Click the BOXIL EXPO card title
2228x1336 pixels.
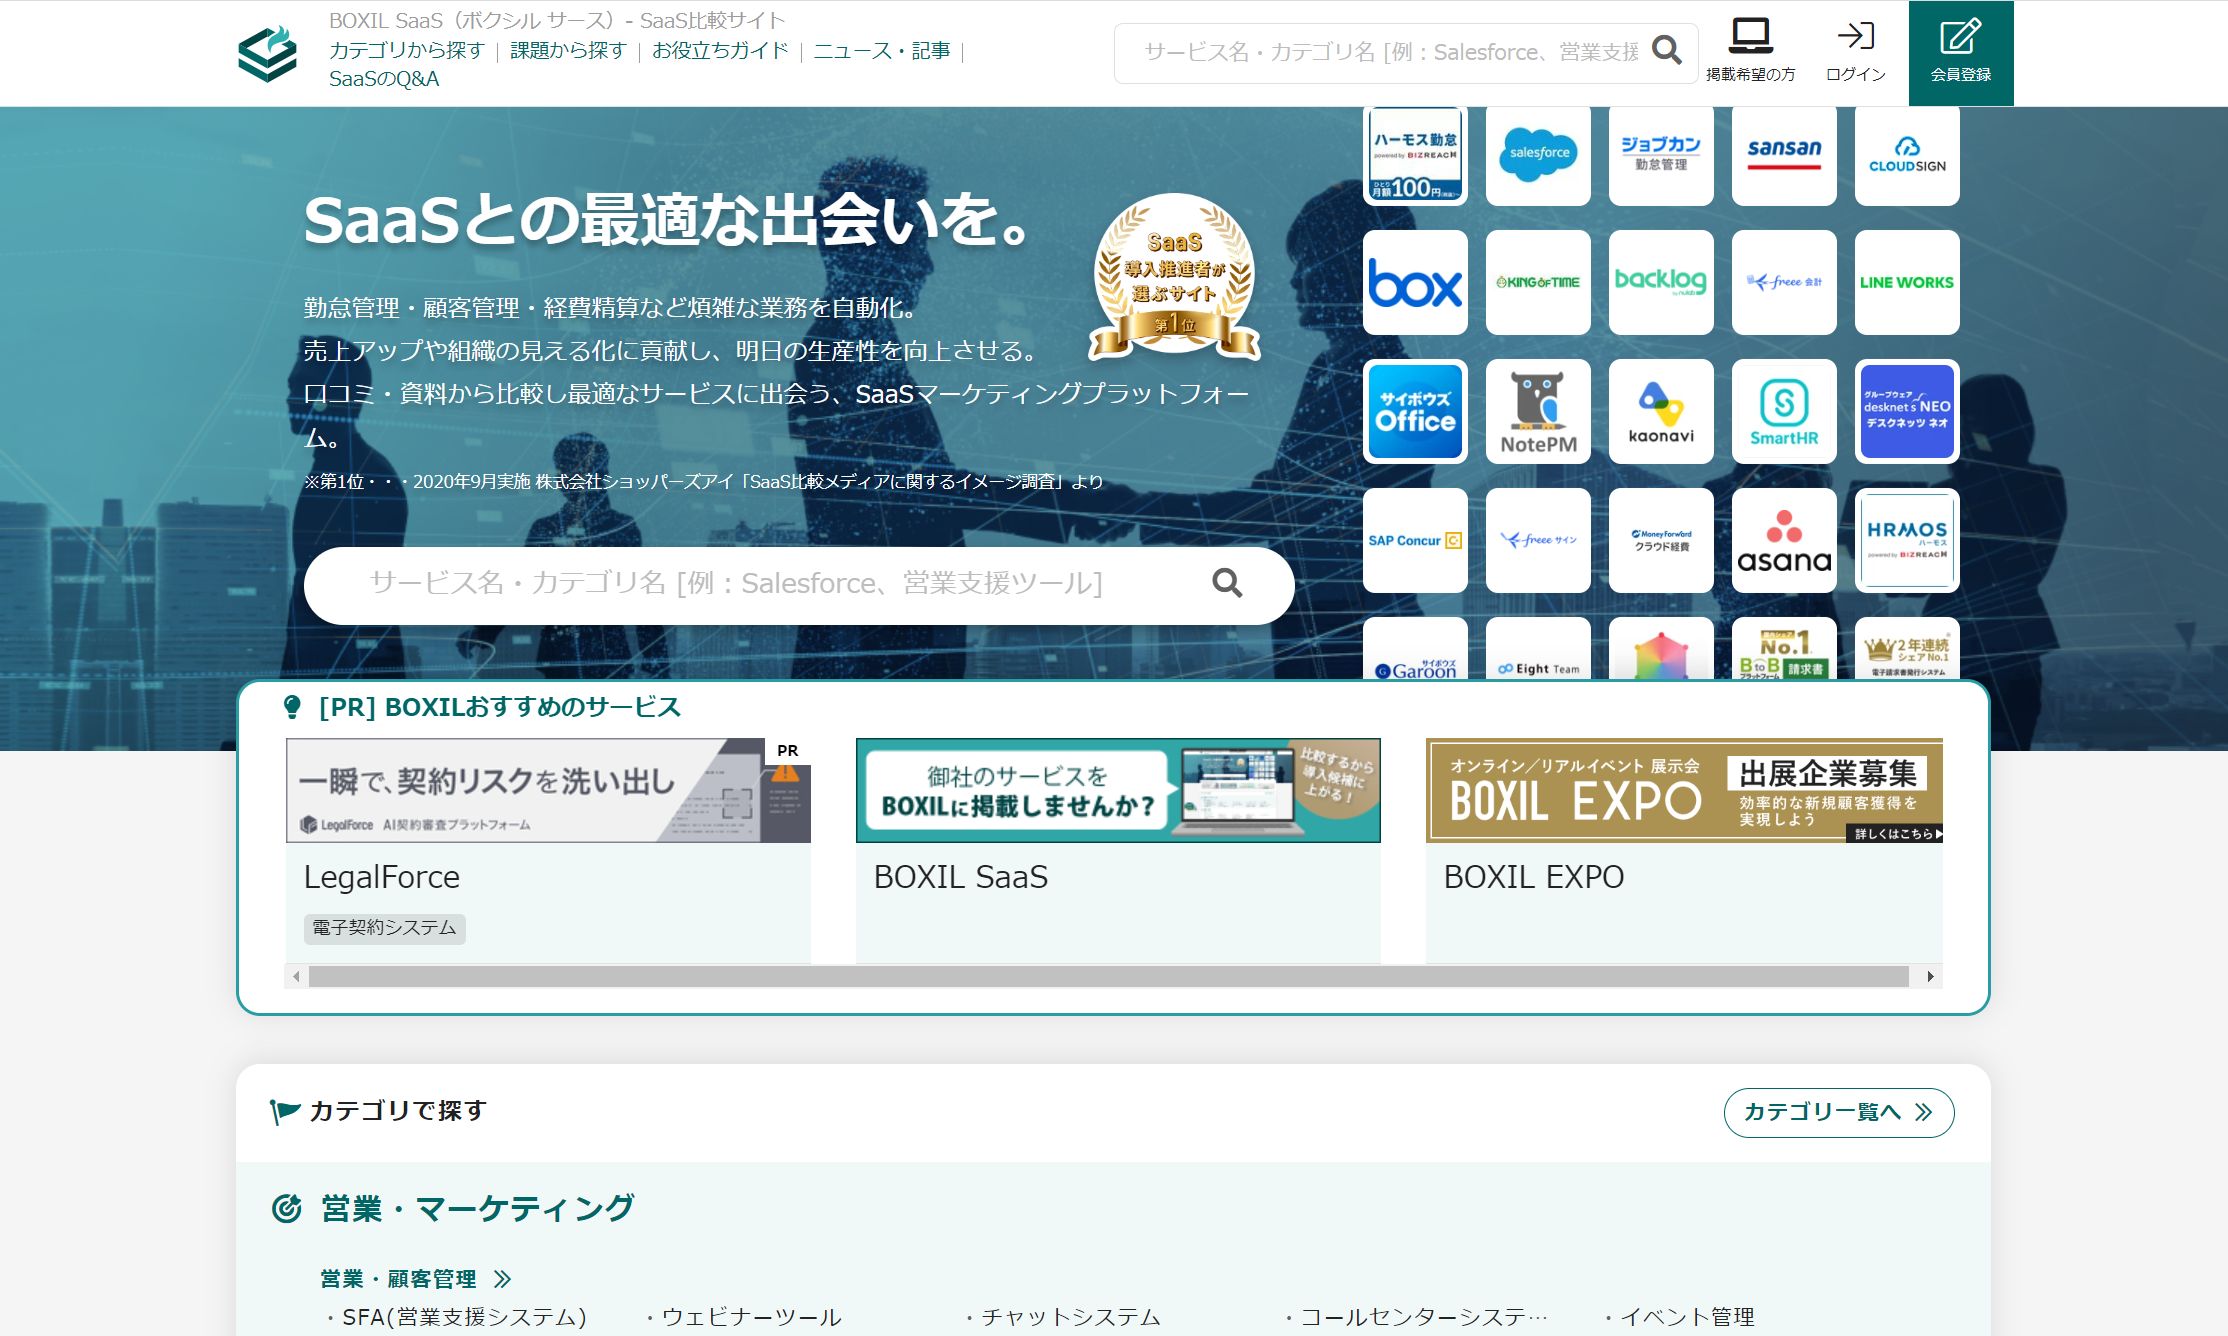[x=1534, y=877]
